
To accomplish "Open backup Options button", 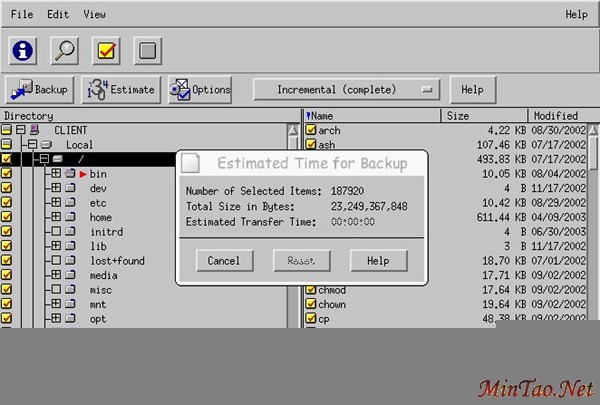I will click(x=200, y=90).
